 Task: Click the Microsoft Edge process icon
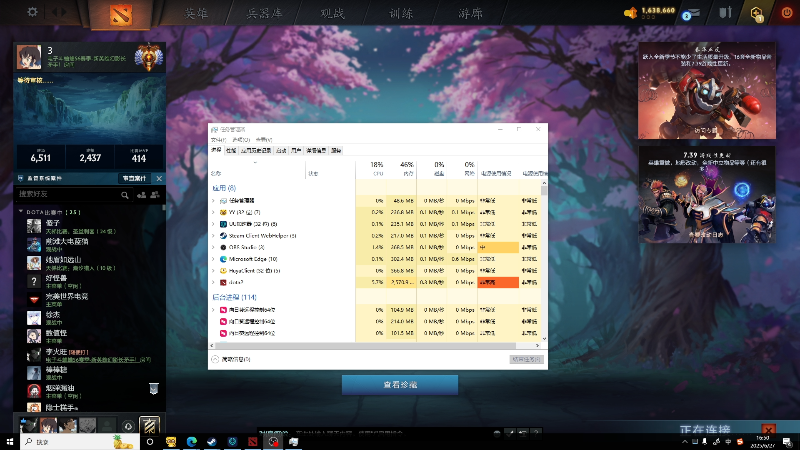(x=223, y=259)
